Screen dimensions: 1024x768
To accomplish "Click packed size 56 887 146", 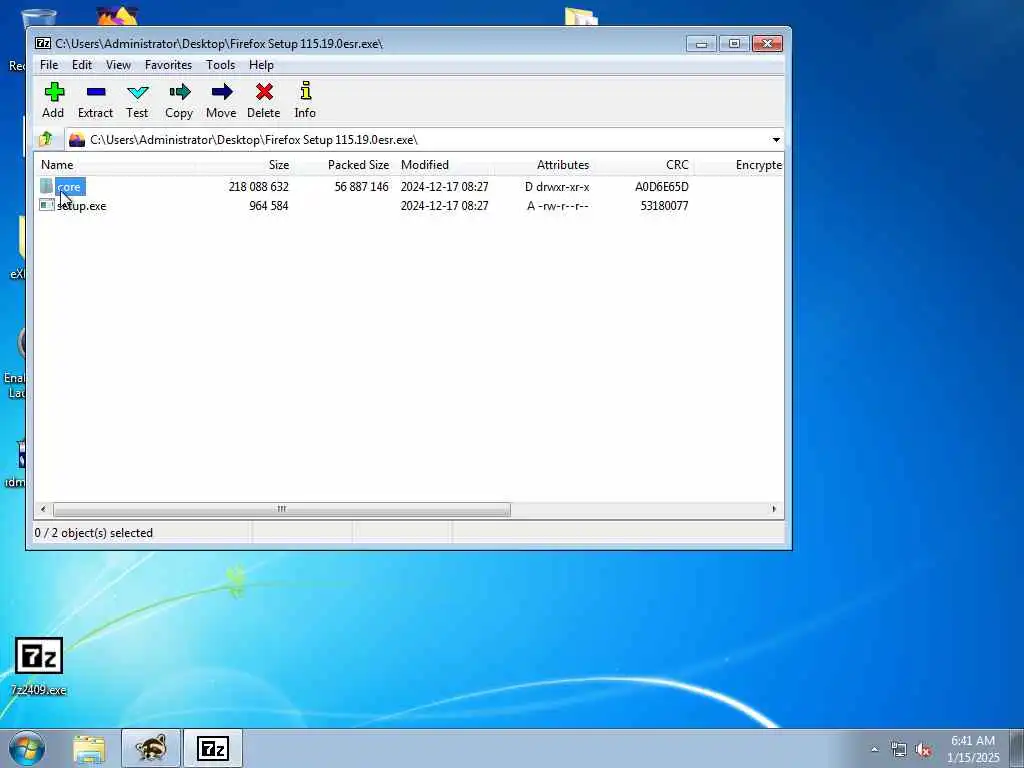I will [361, 187].
